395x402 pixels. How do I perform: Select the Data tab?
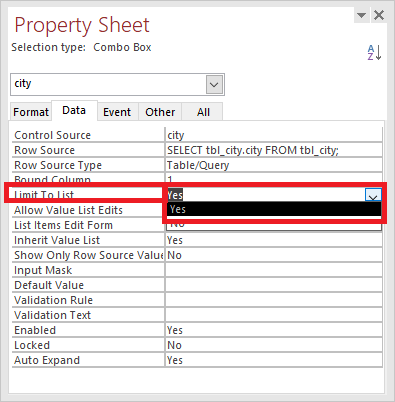click(74, 110)
